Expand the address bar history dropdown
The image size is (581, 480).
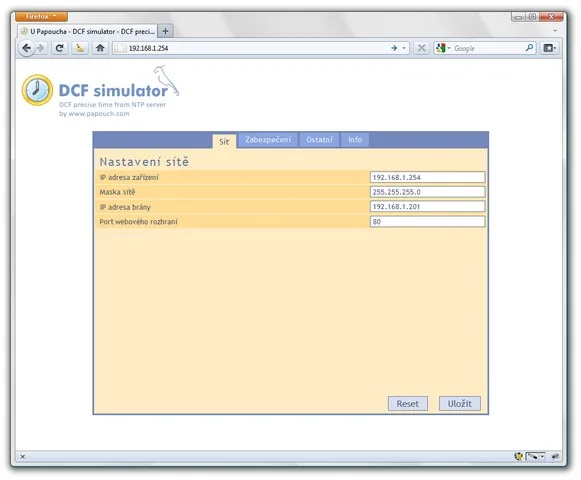click(404, 48)
